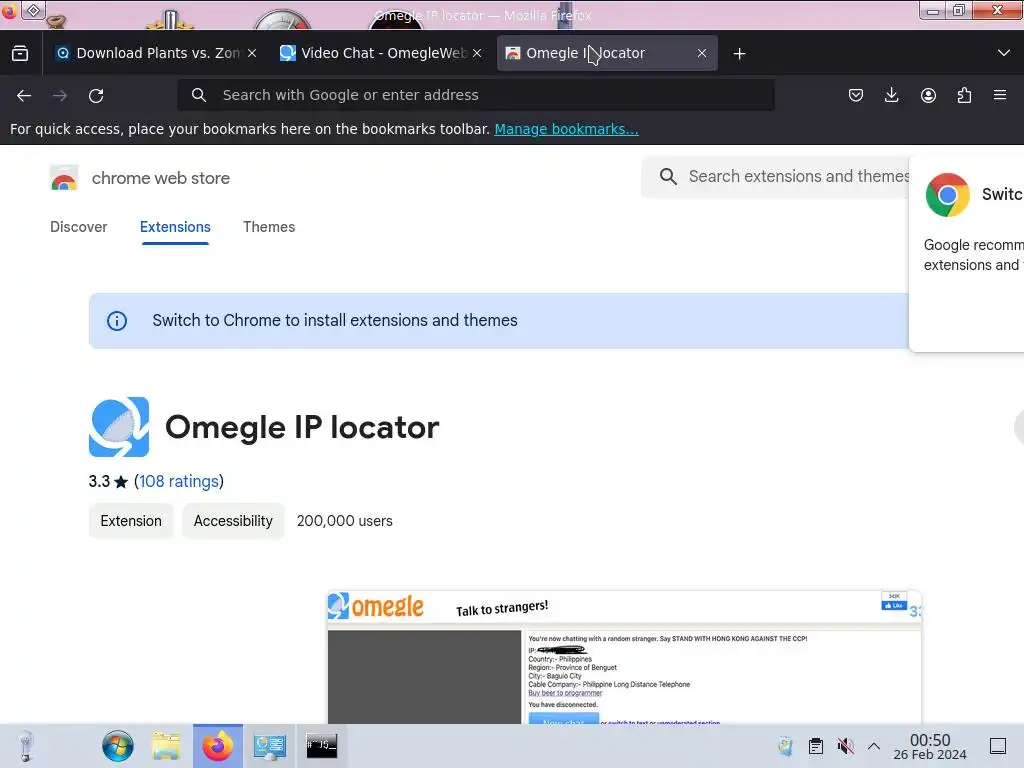Image resolution: width=1024 pixels, height=768 pixels.
Task: Click the Accessibility category chip
Action: click(x=233, y=521)
